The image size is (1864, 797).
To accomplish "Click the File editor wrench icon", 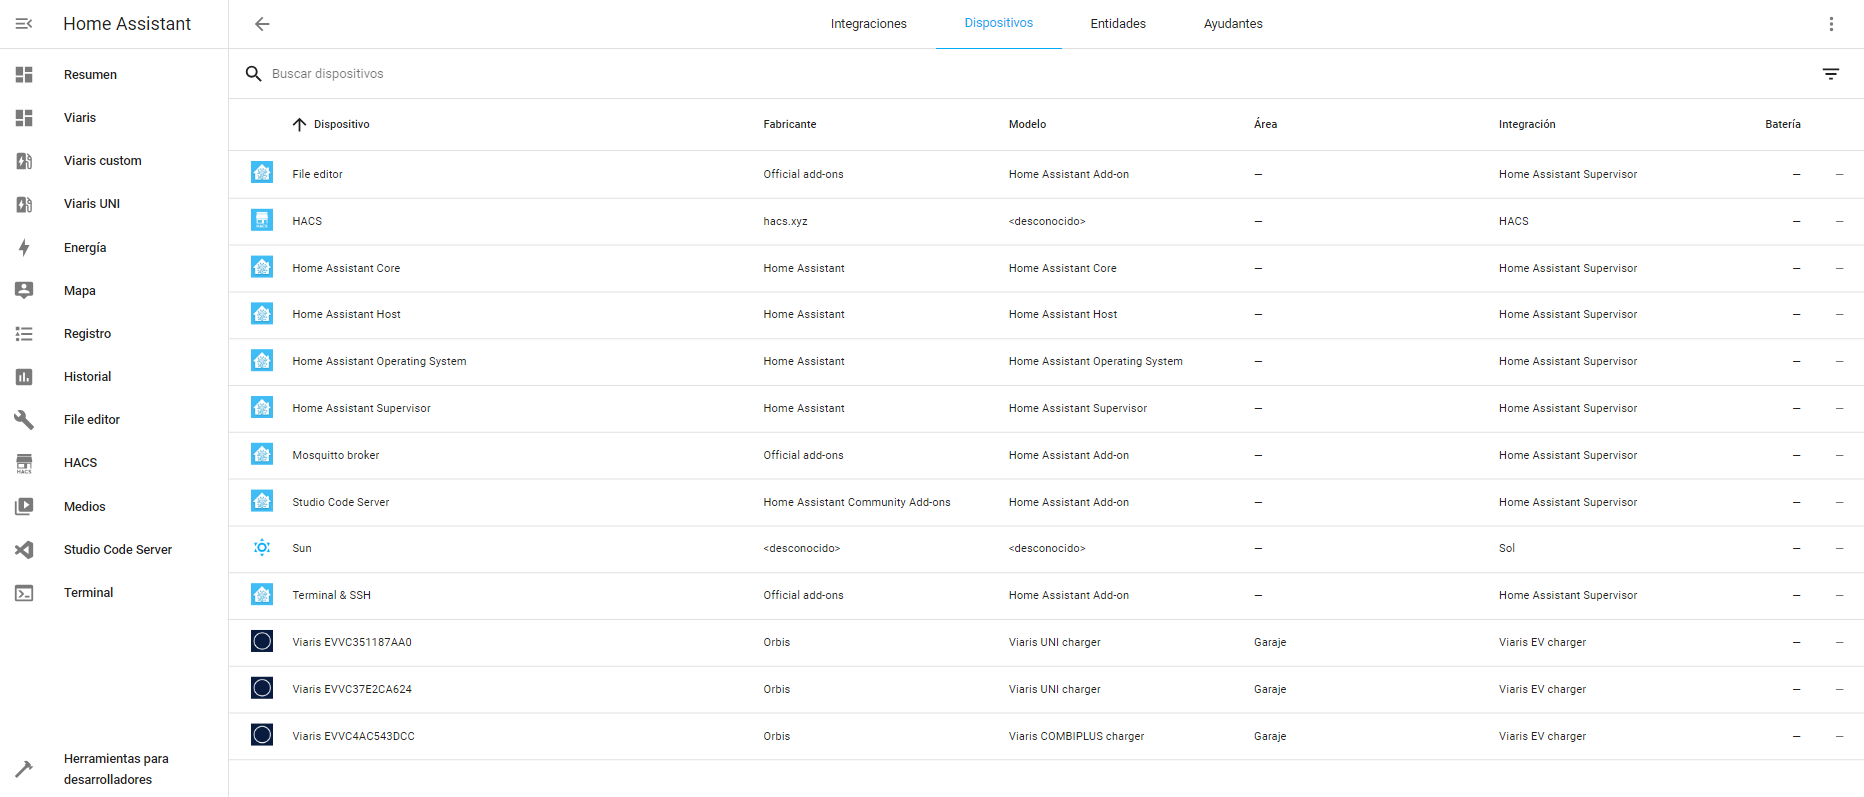I will click(x=24, y=420).
